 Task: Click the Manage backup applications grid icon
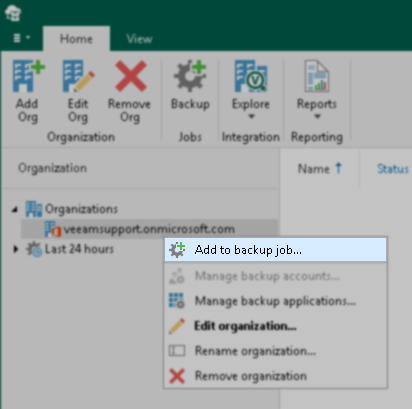click(x=177, y=301)
